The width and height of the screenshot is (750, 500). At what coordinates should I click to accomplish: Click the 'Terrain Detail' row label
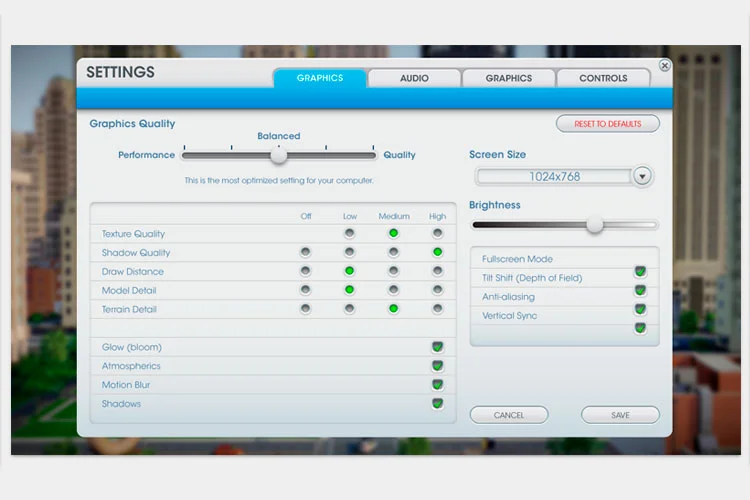(129, 310)
